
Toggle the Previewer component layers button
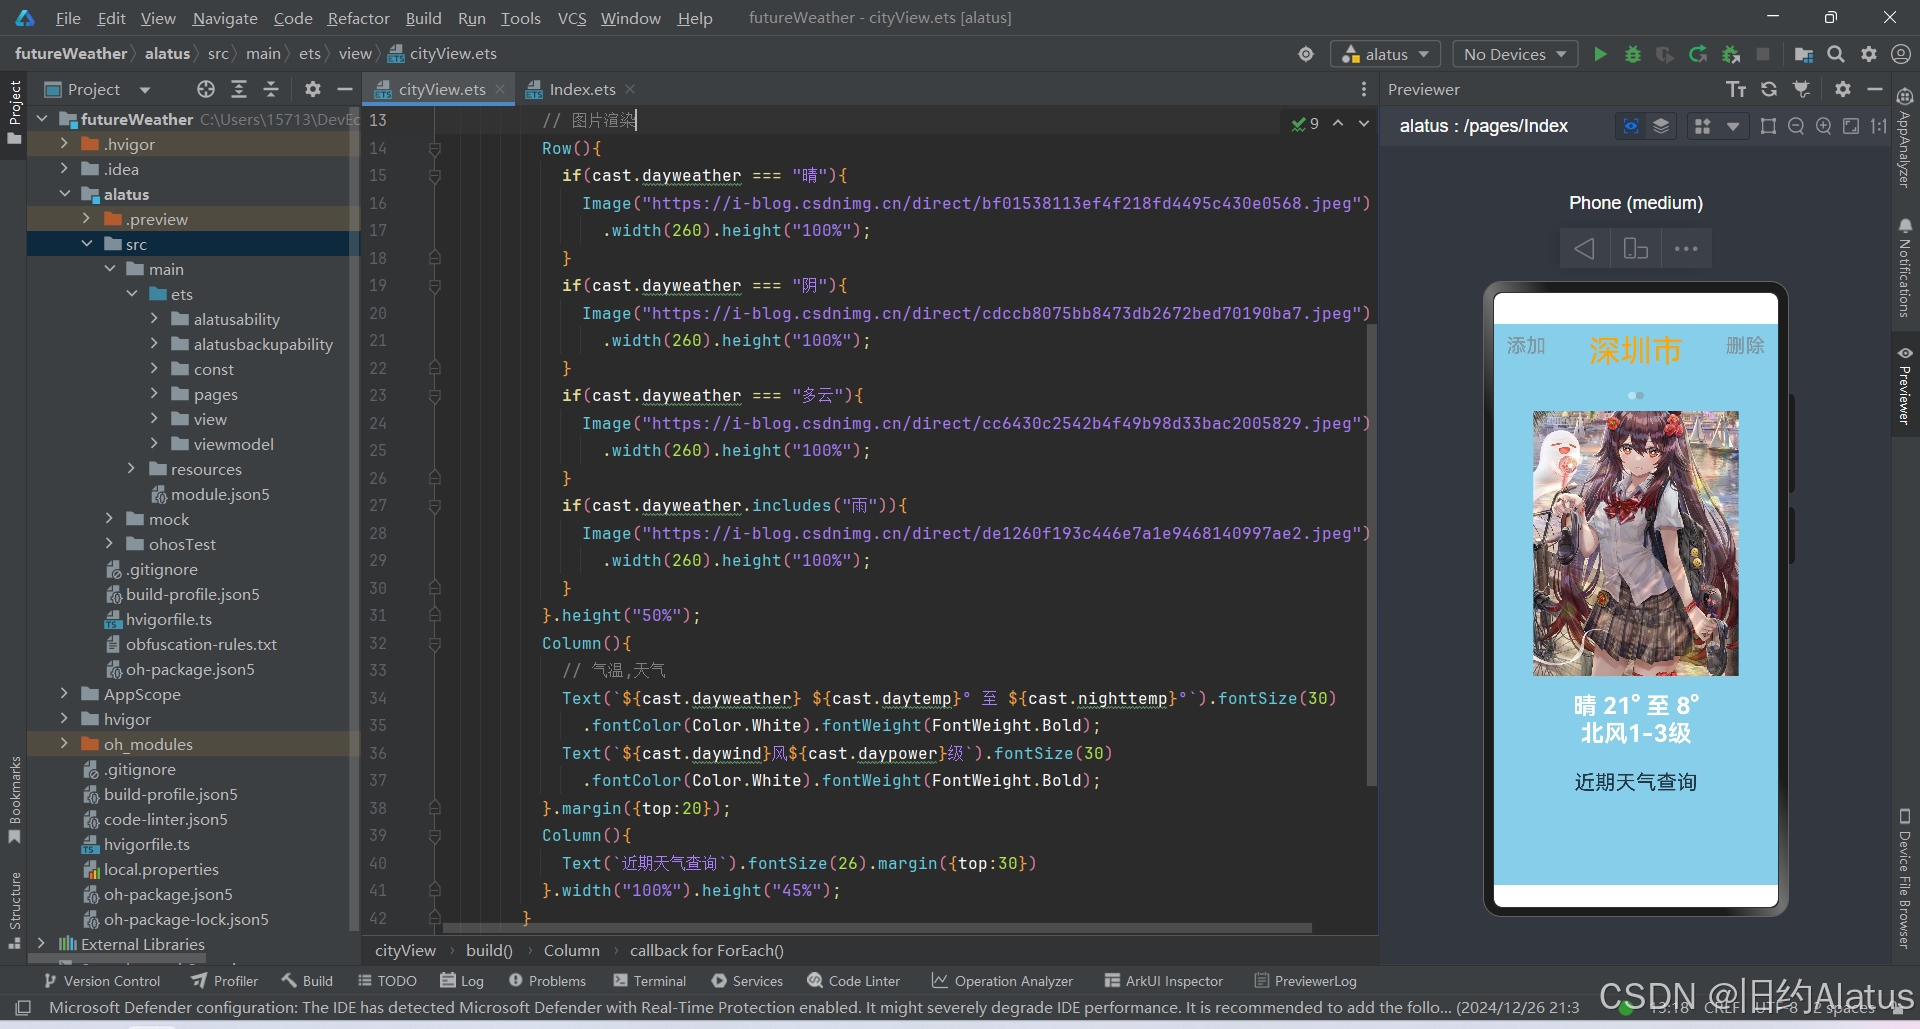pyautogui.click(x=1661, y=126)
